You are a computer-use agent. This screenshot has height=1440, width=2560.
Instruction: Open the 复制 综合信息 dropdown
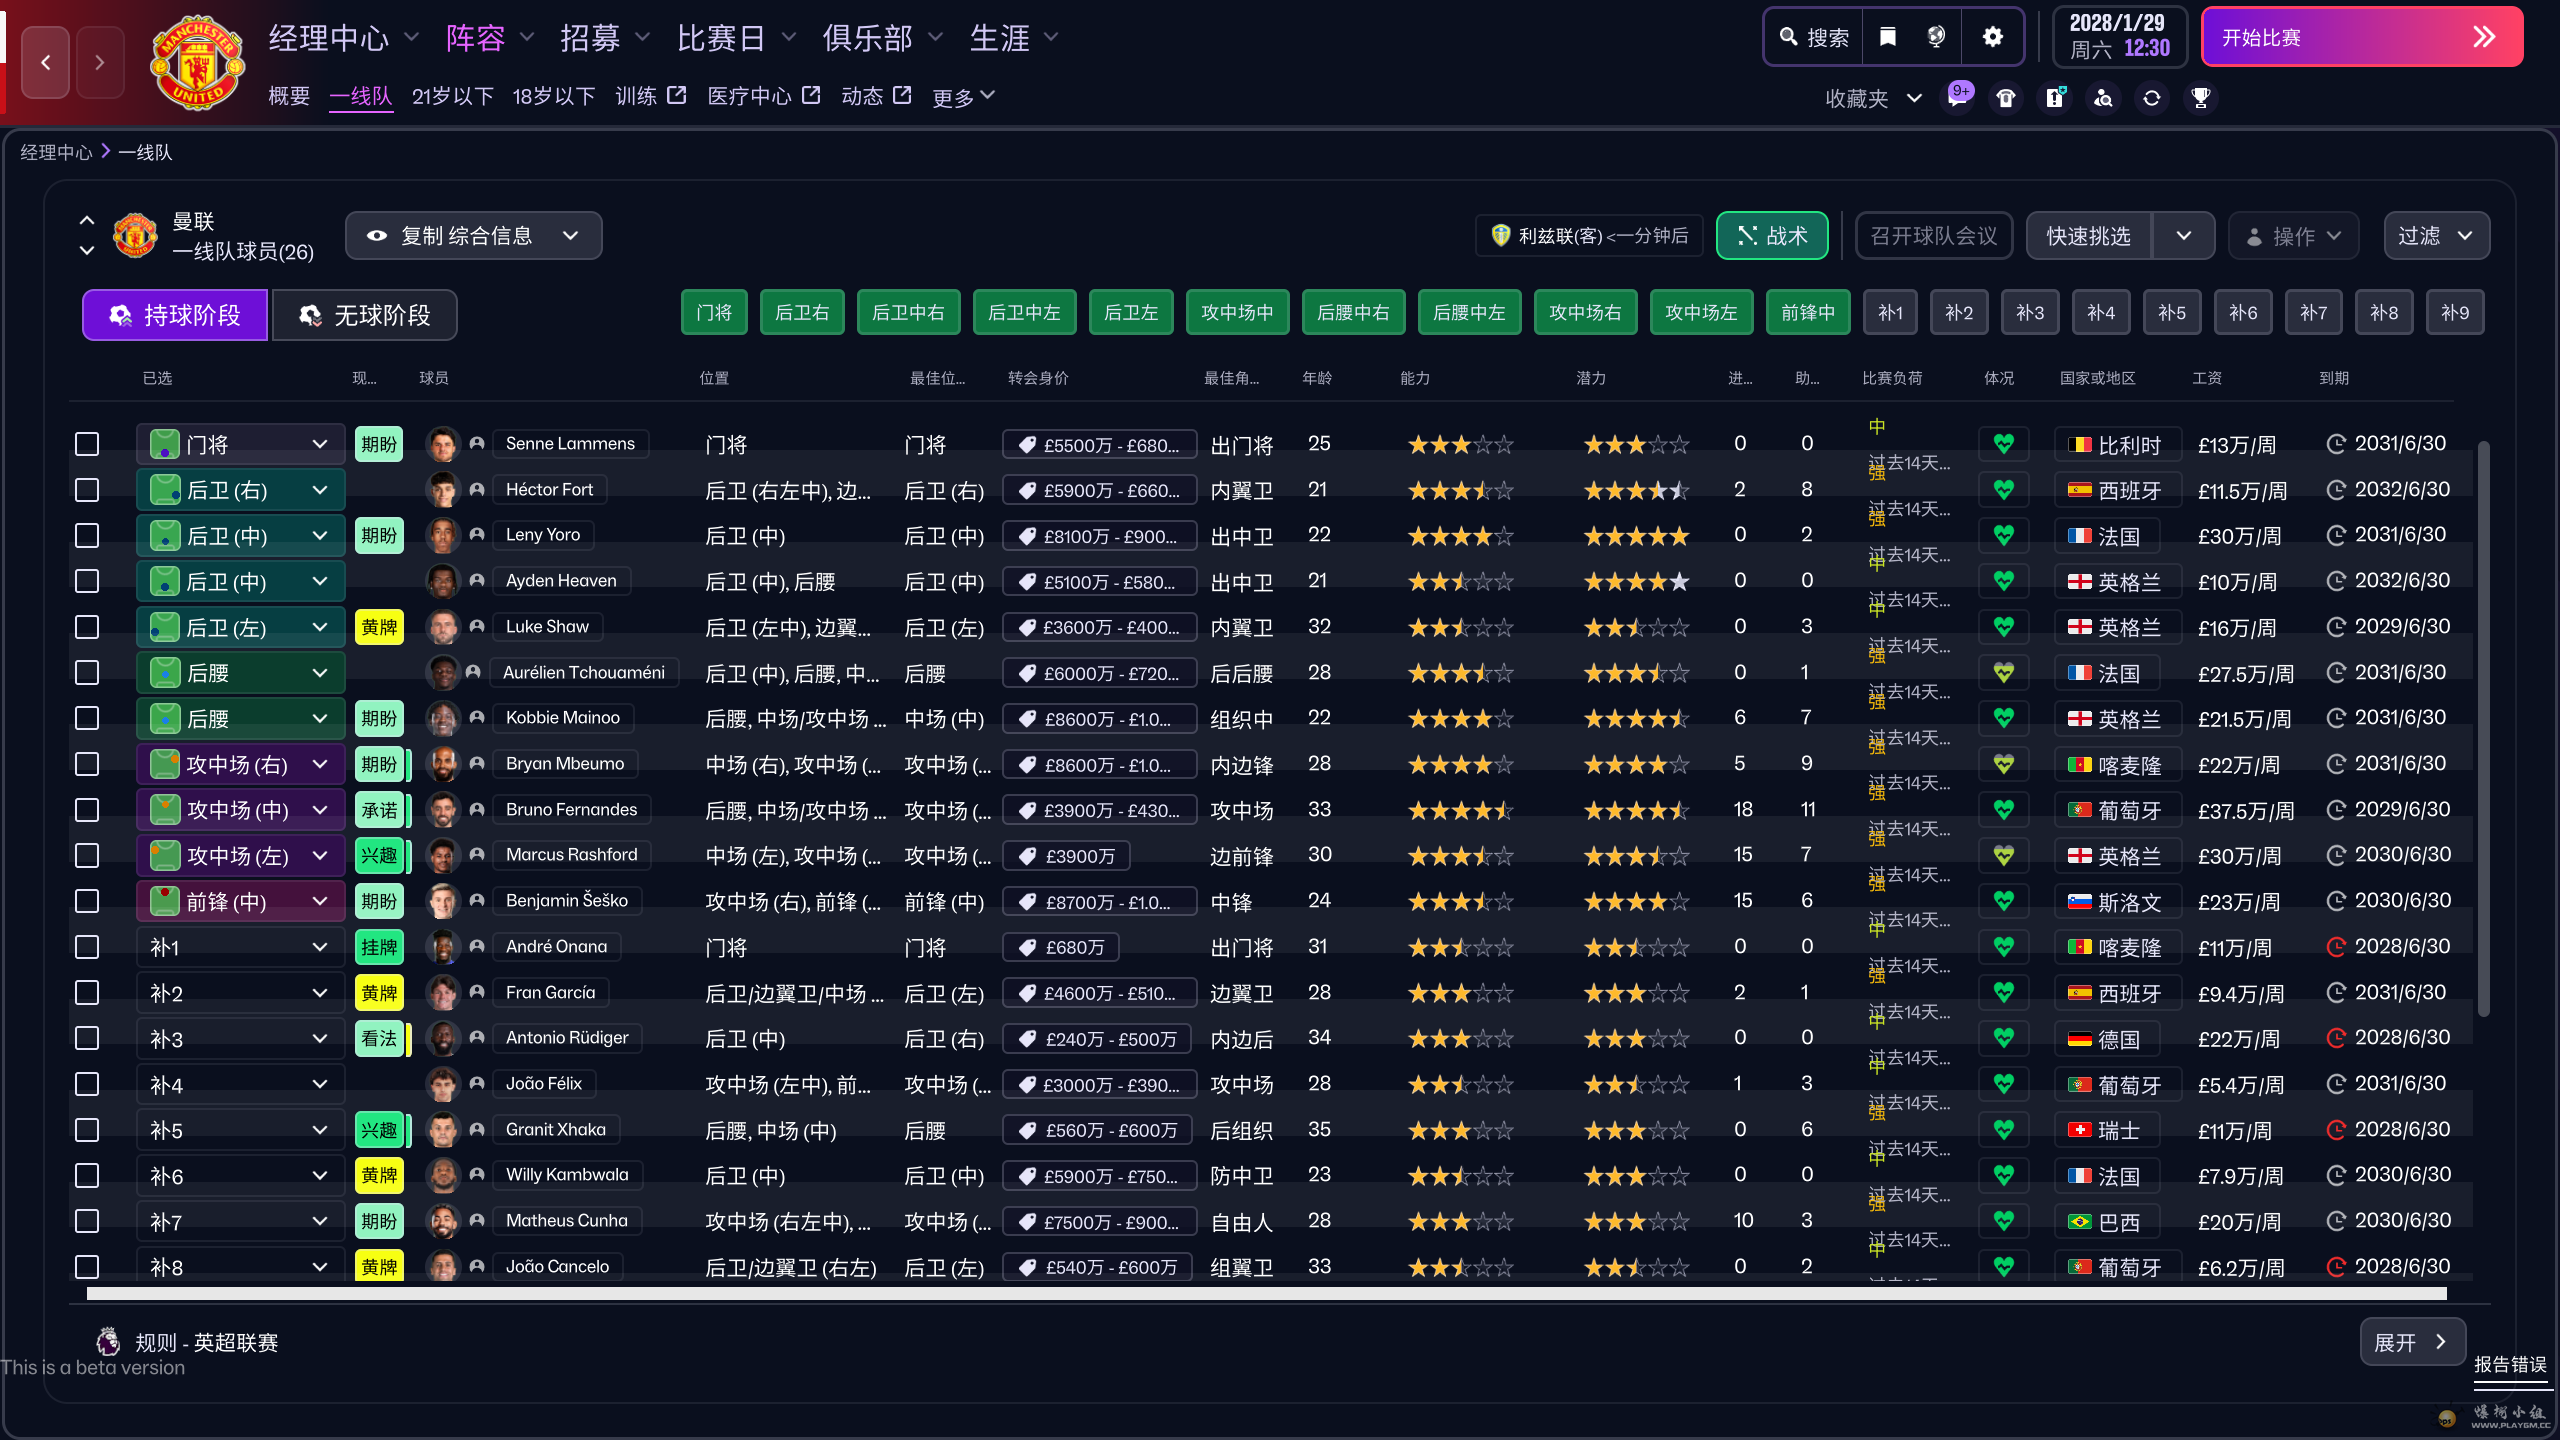pos(570,235)
